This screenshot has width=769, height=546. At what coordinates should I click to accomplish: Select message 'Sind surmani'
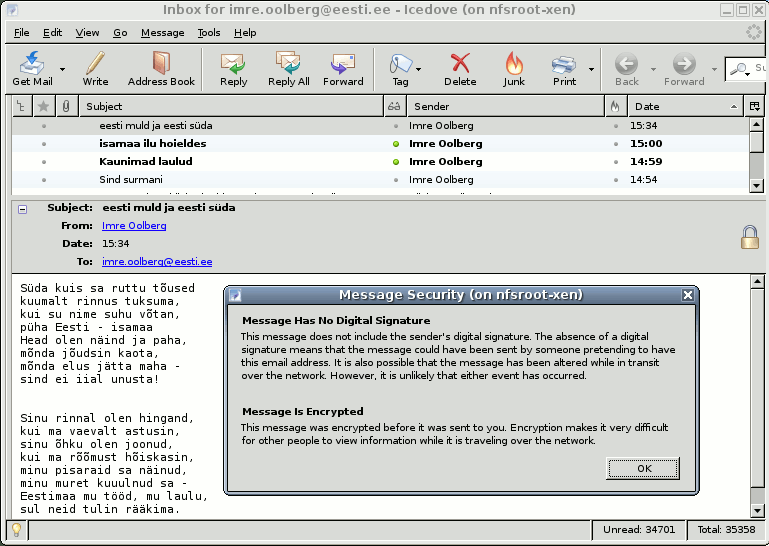(381, 180)
